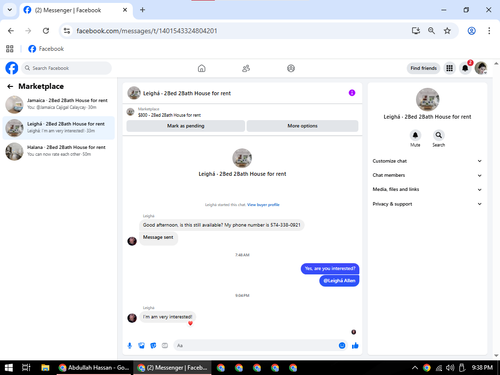Open the notifications bell
Image resolution: width=500 pixels, height=375 pixels.
point(465,68)
